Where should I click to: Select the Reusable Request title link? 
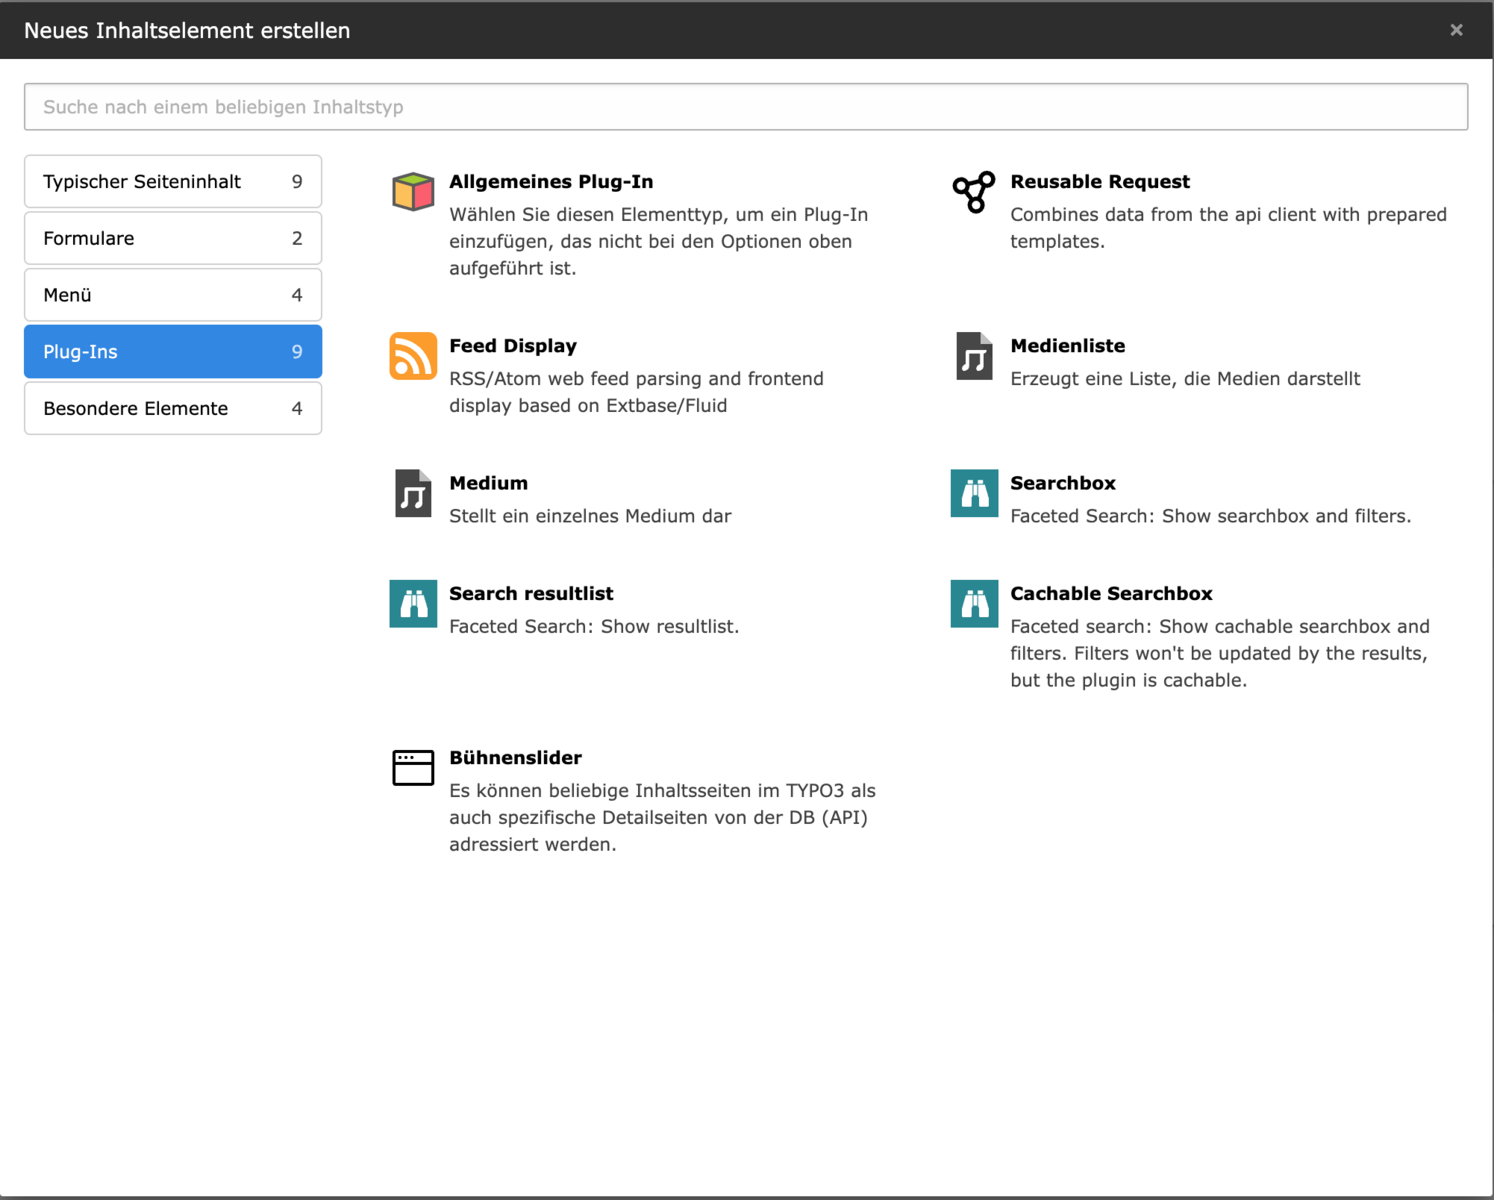pyautogui.click(x=1100, y=182)
